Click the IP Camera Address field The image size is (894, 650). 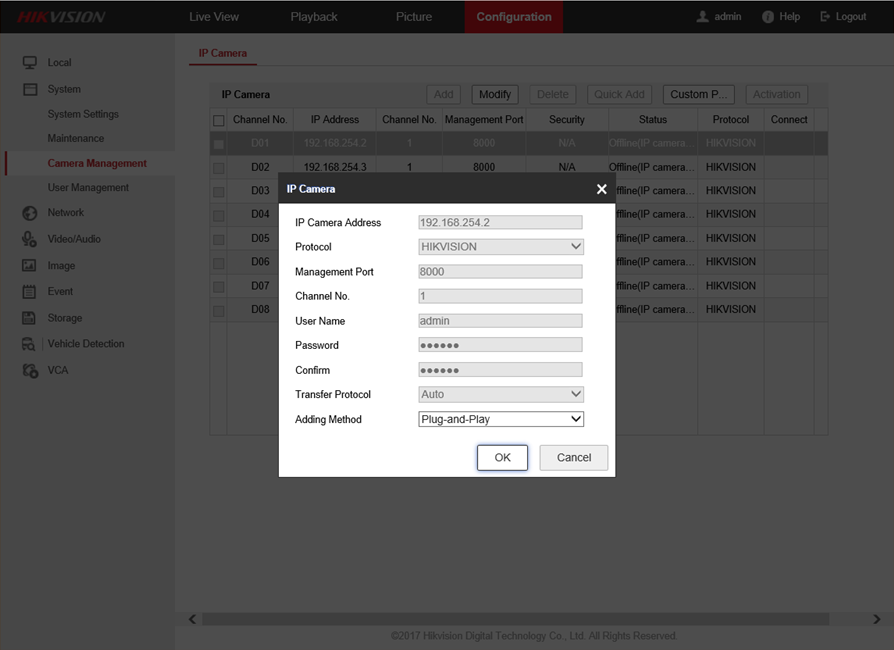click(x=500, y=223)
